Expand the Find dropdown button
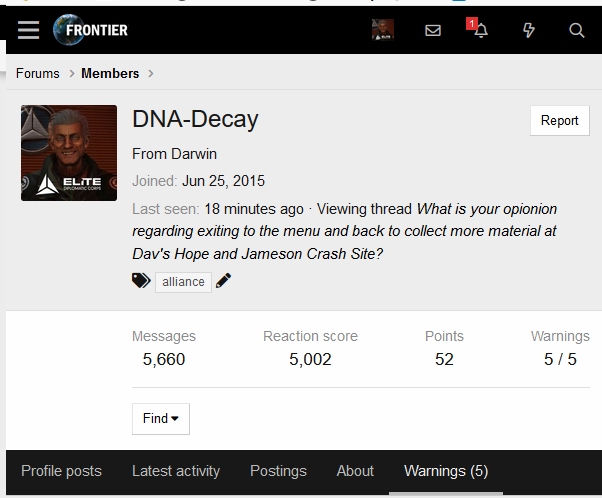 (x=161, y=419)
